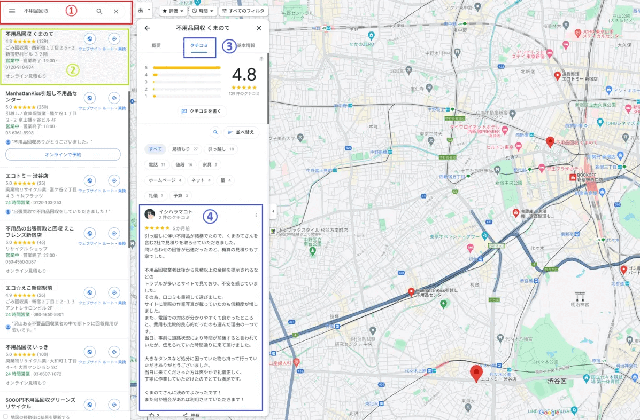The width and height of the screenshot is (640, 420).
Task: Select the red pin on the blue expressway
Action: (411, 292)
